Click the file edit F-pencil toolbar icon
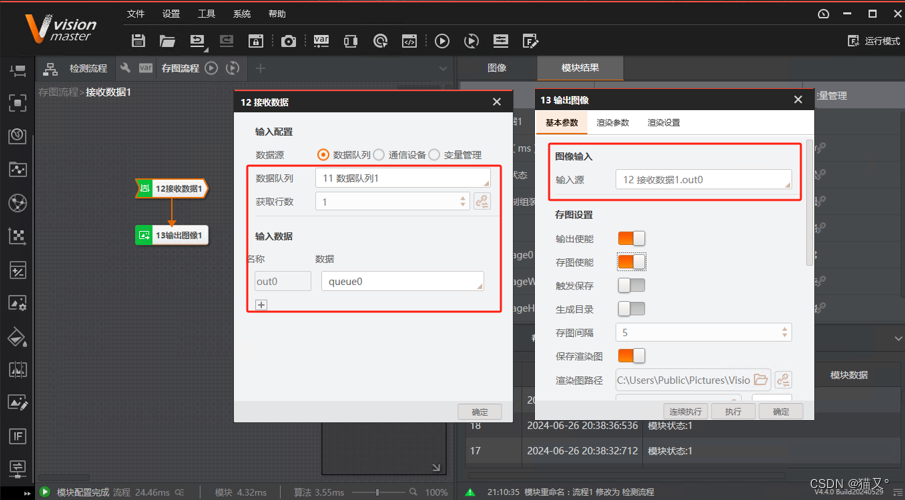The height and width of the screenshot is (500, 905). point(530,41)
